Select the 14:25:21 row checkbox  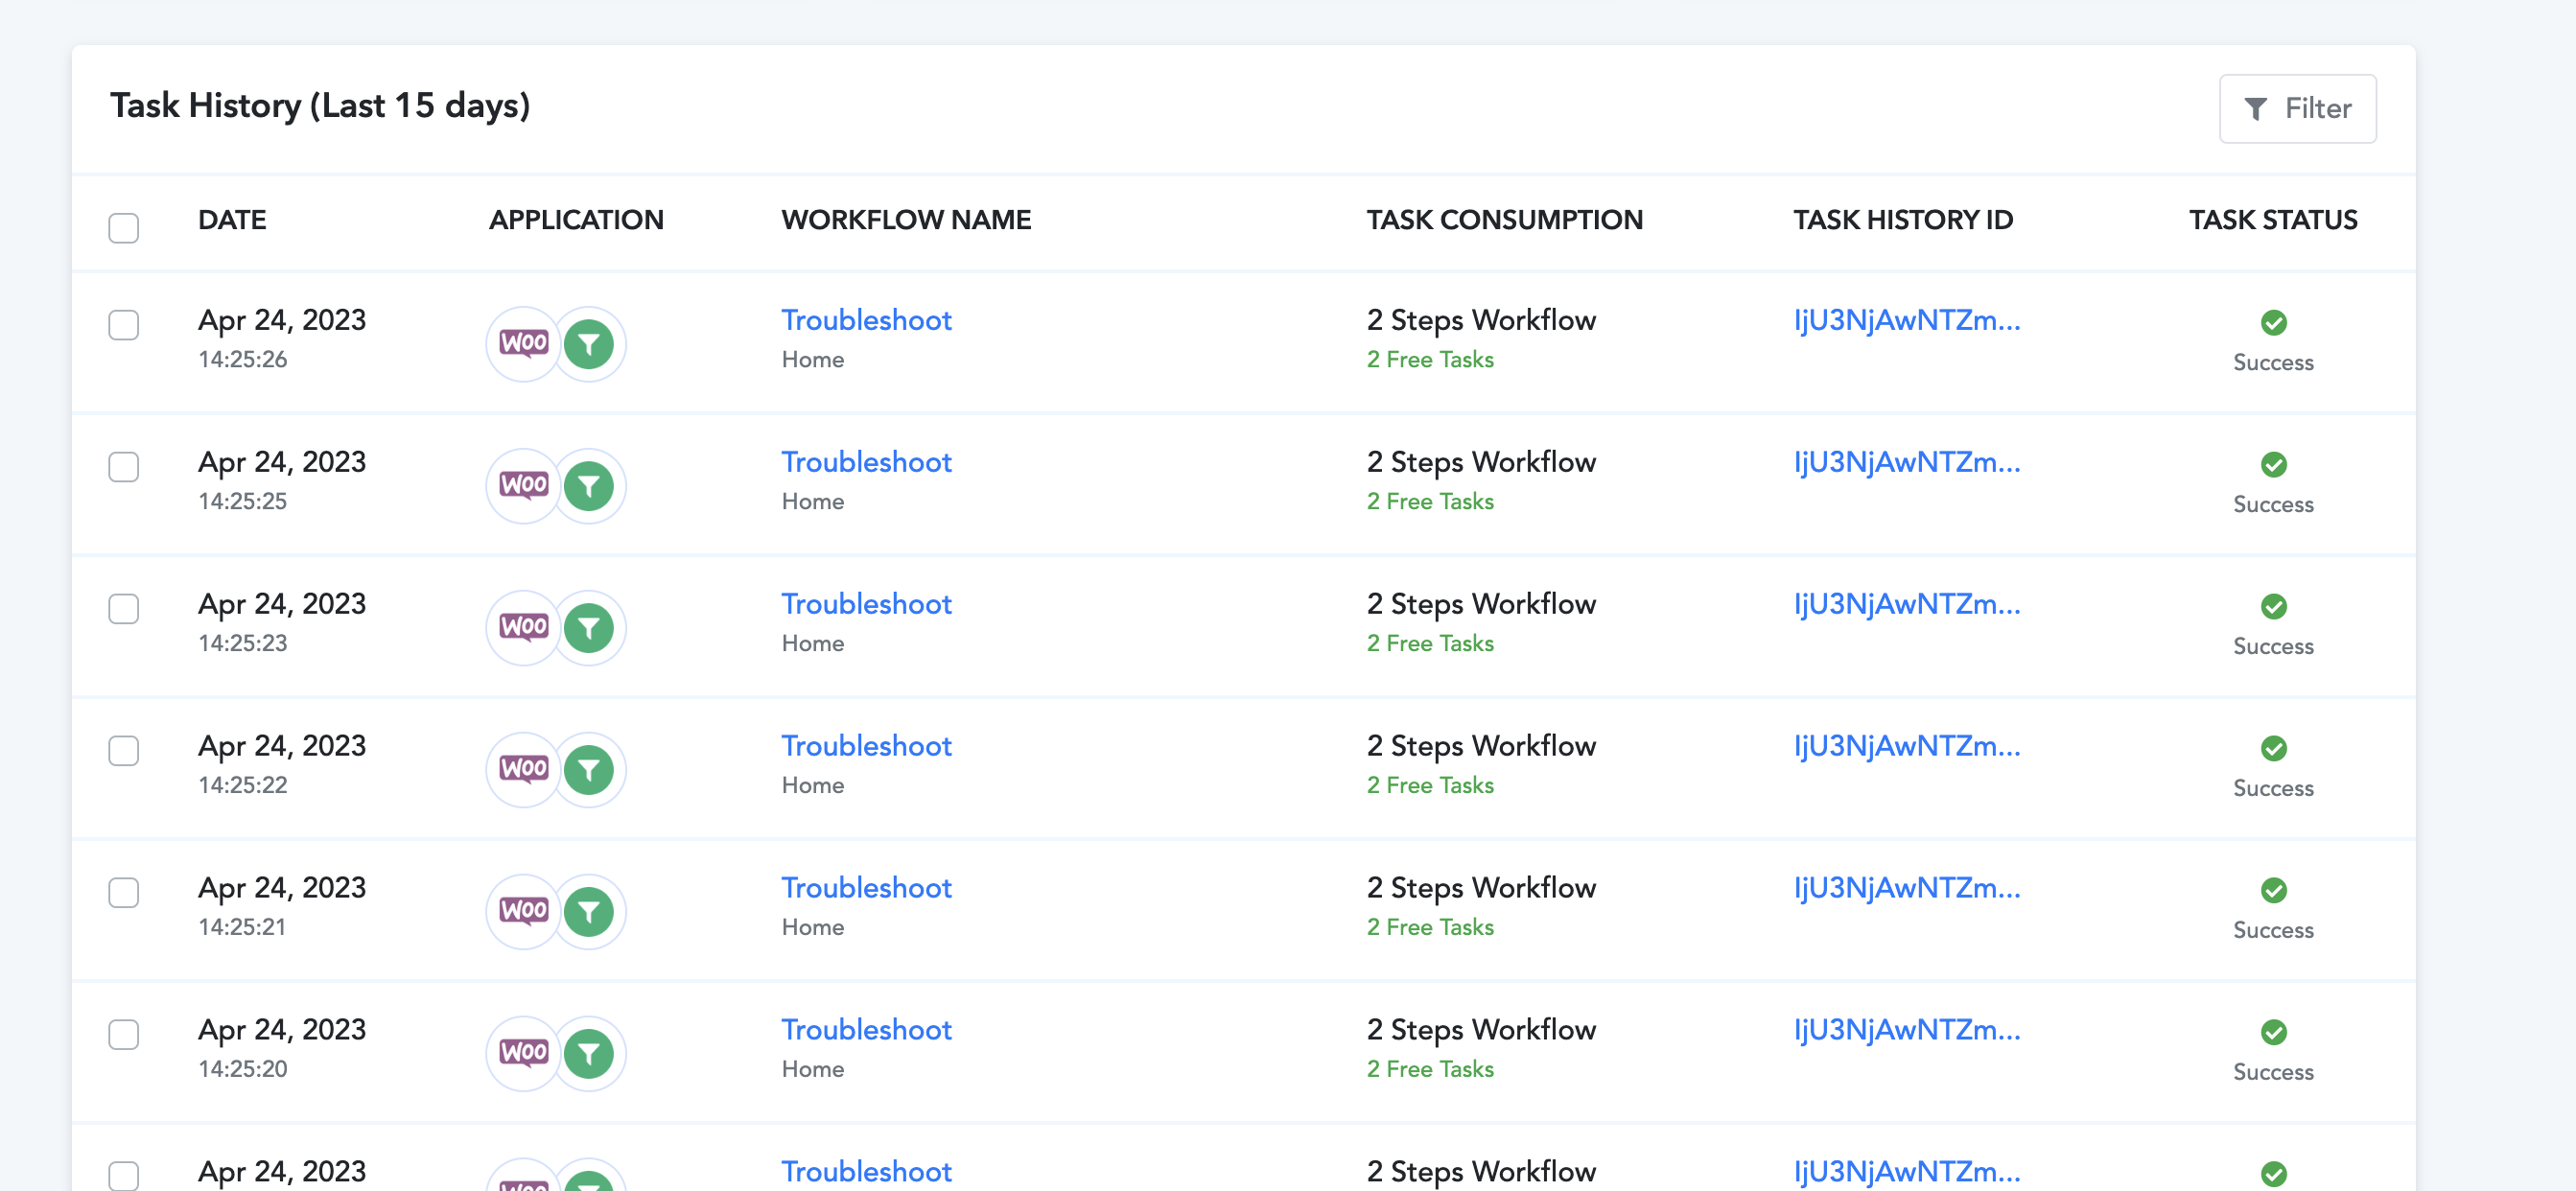pos(124,893)
